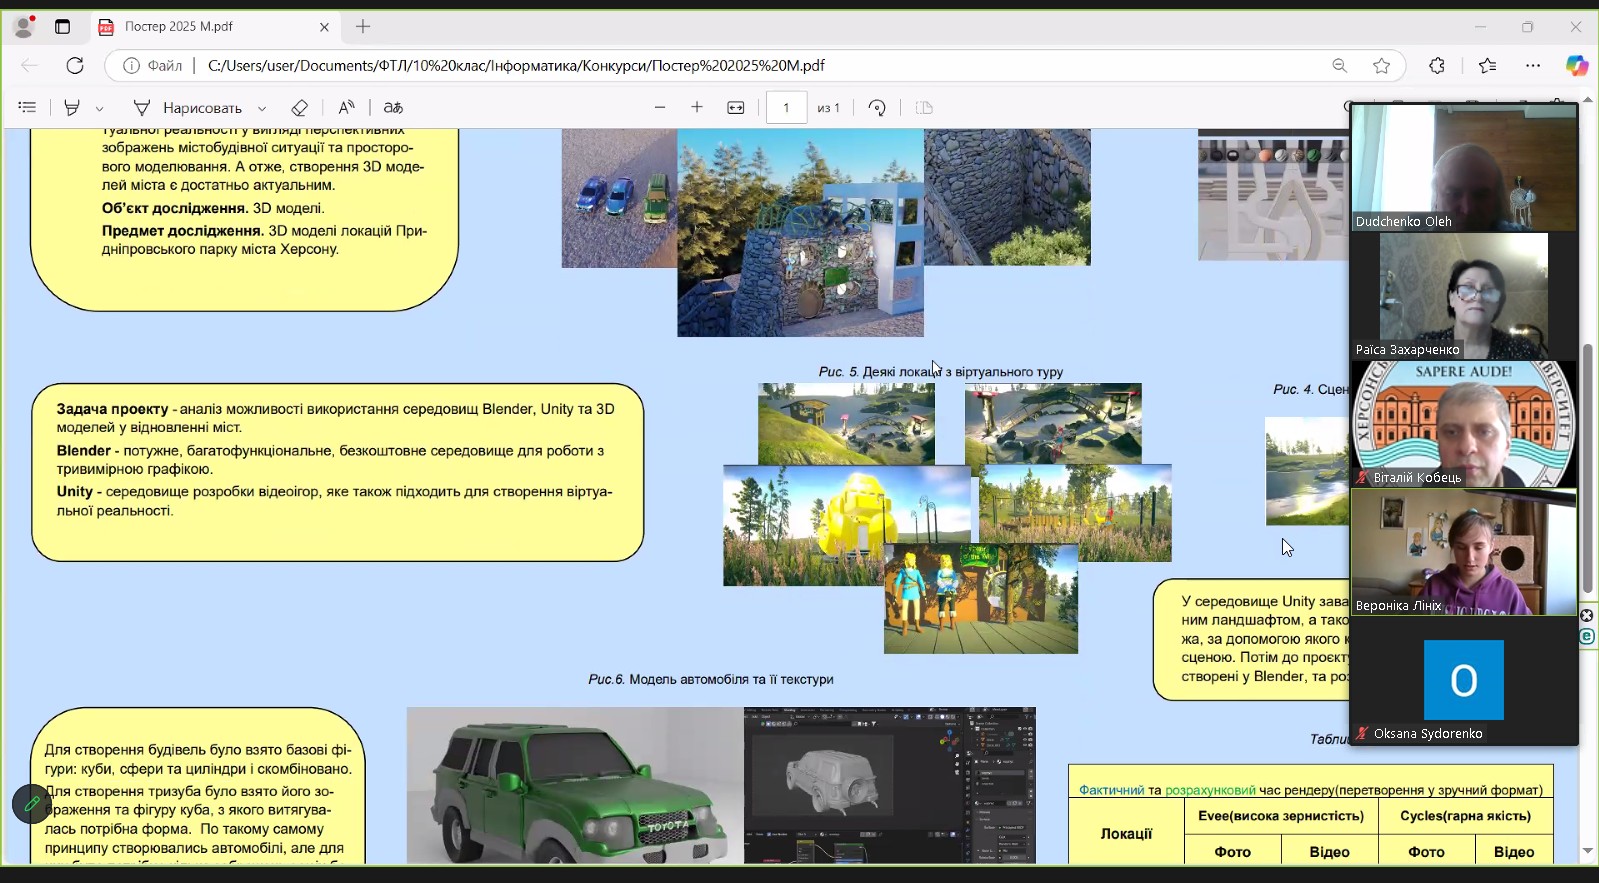
Task: Select Dudchenko Oleh video tile
Action: [x=1464, y=167]
